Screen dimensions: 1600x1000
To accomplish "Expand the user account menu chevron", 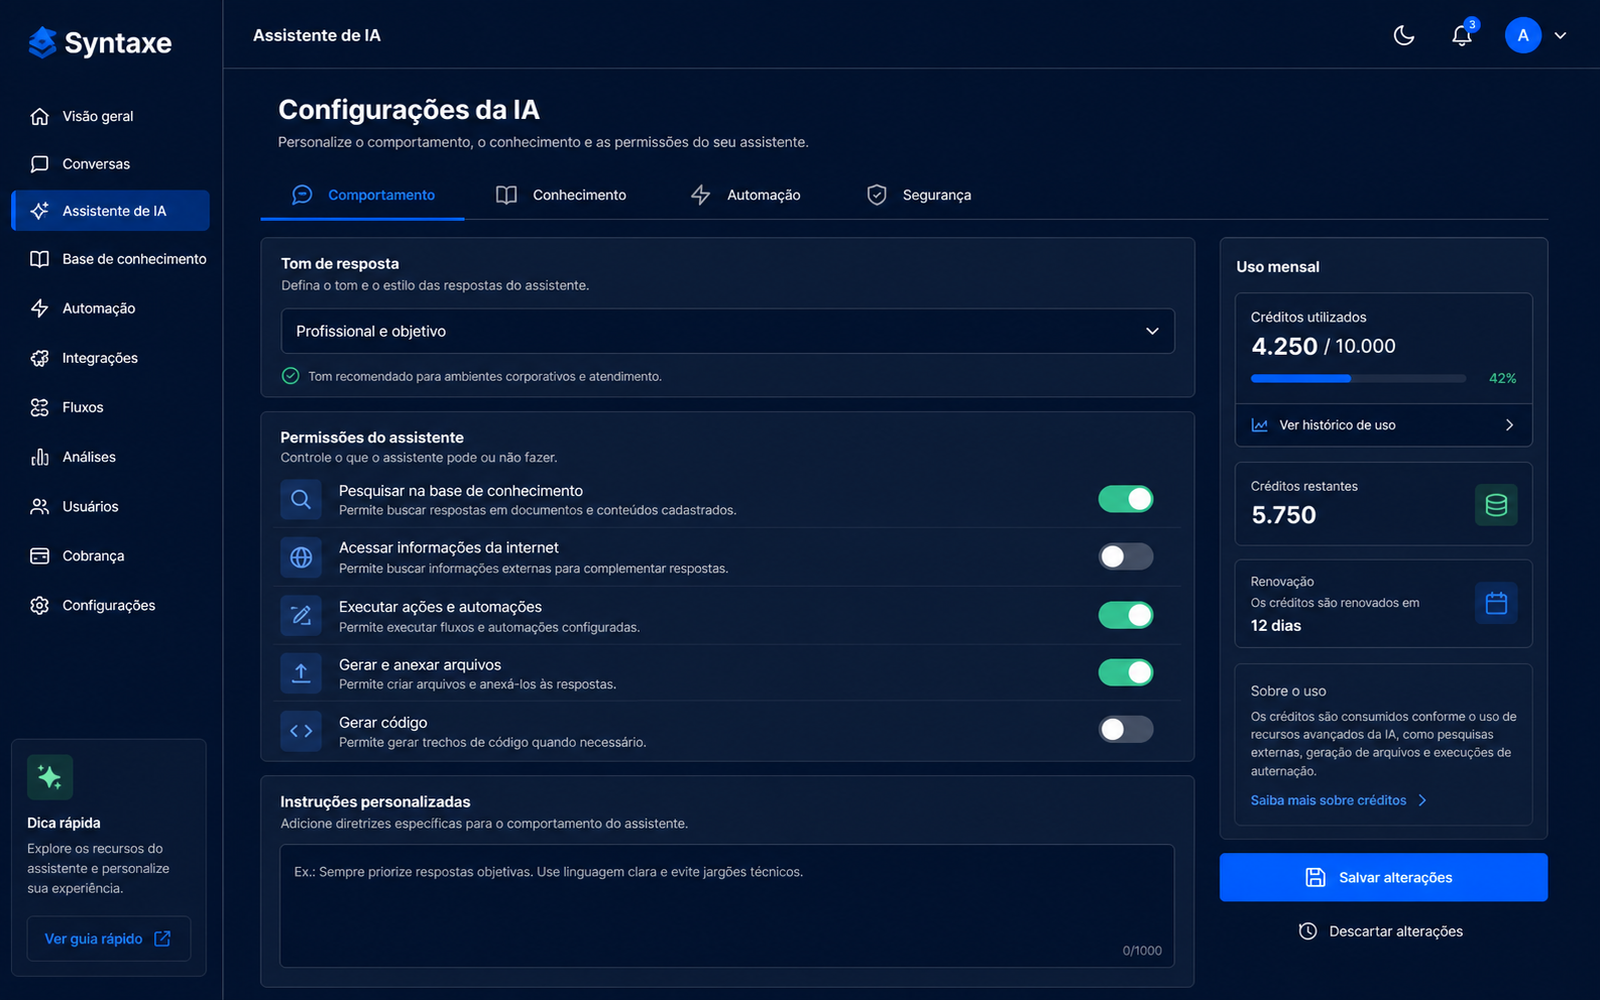I will (1560, 36).
